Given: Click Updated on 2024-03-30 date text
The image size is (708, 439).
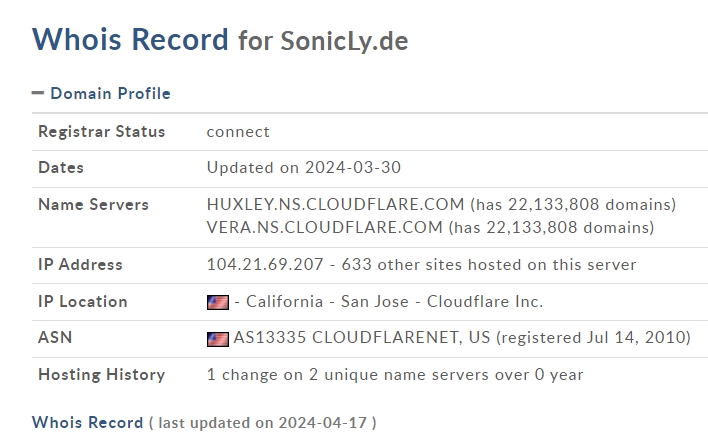Looking at the screenshot, I should [304, 168].
